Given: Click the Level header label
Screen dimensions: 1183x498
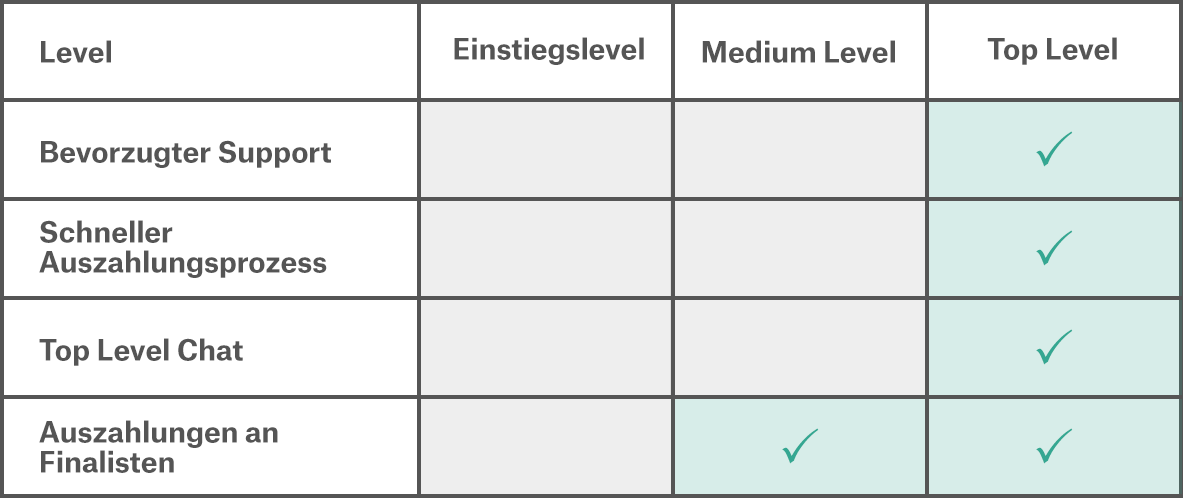Looking at the screenshot, I should [x=76, y=52].
